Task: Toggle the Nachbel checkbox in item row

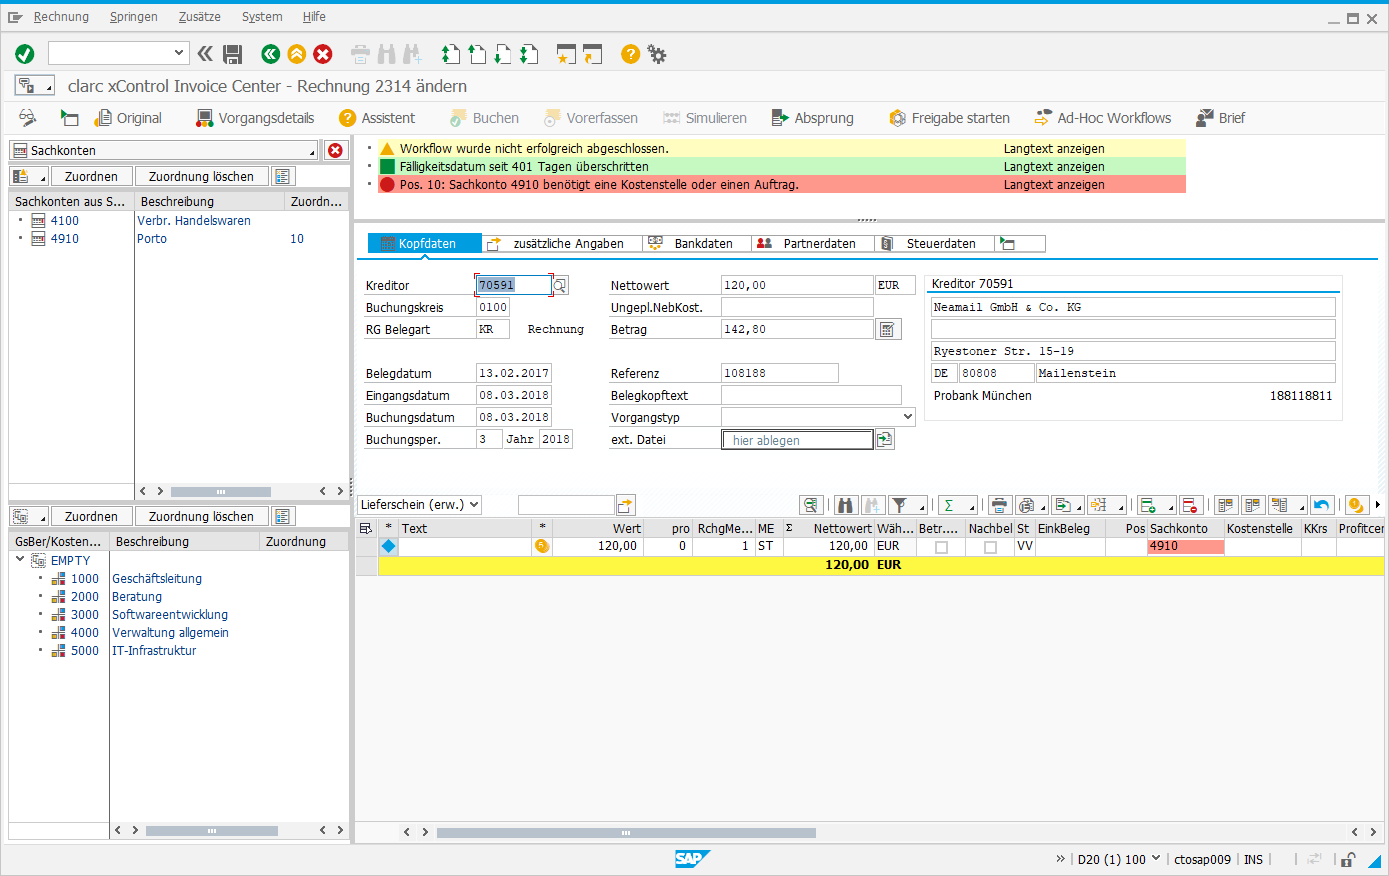Action: coord(990,547)
